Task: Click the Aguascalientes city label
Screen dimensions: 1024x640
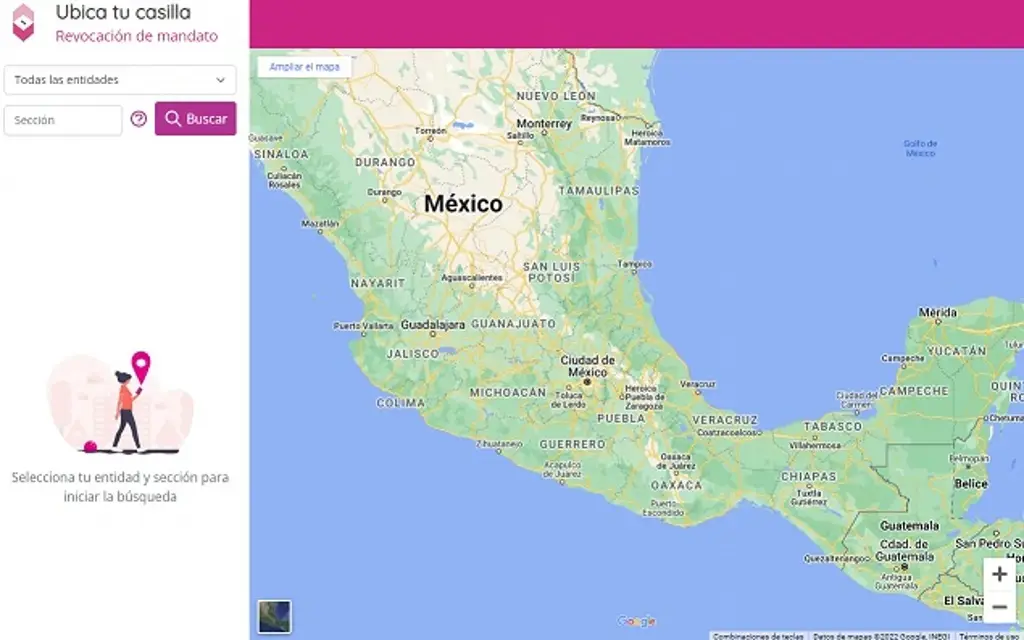Action: pos(472,278)
